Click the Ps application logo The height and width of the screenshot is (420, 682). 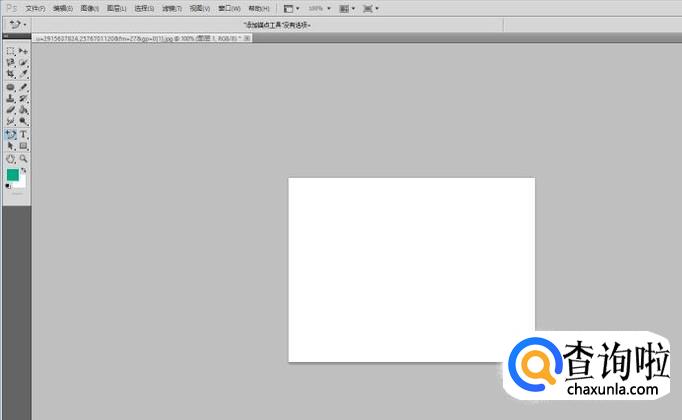click(x=11, y=8)
